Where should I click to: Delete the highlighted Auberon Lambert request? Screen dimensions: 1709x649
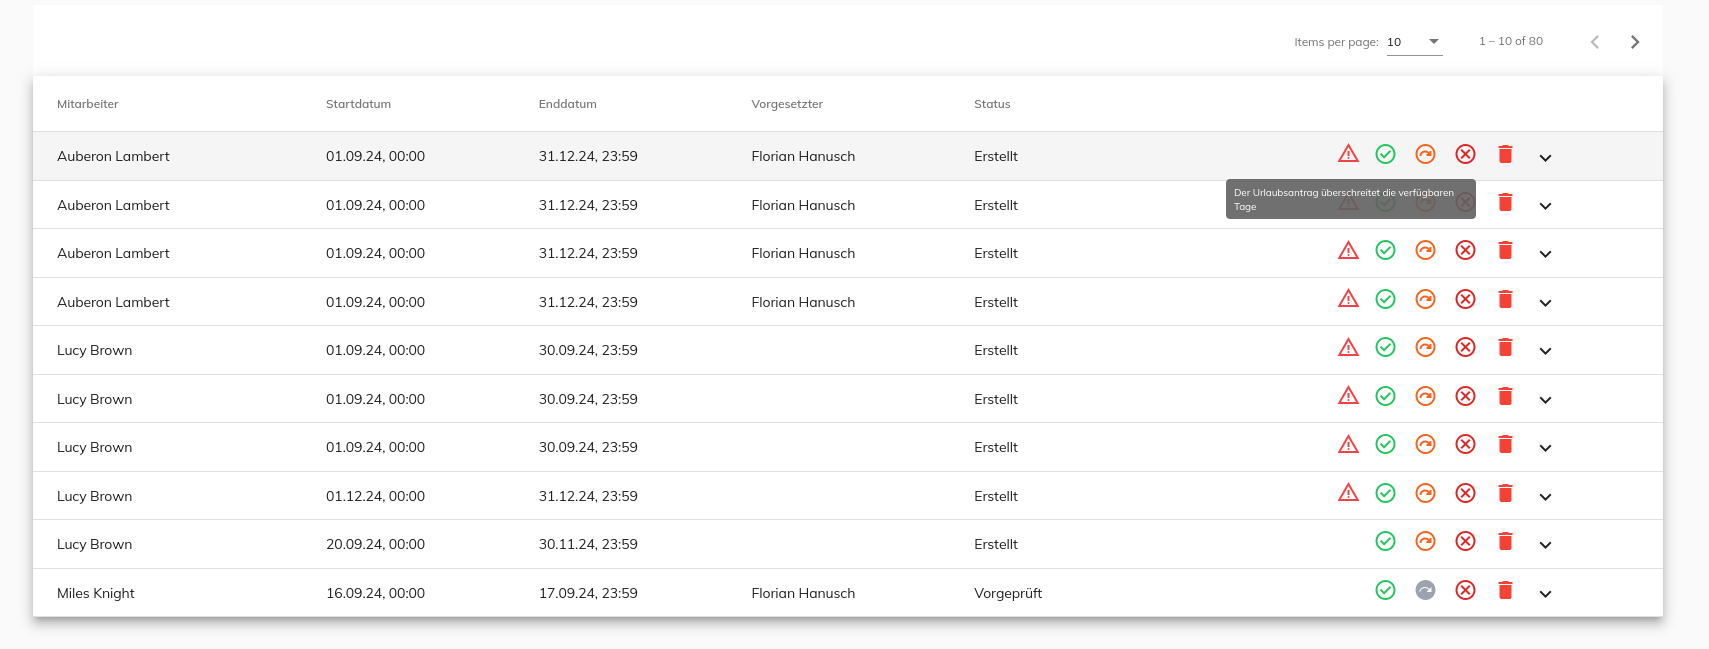(x=1505, y=154)
